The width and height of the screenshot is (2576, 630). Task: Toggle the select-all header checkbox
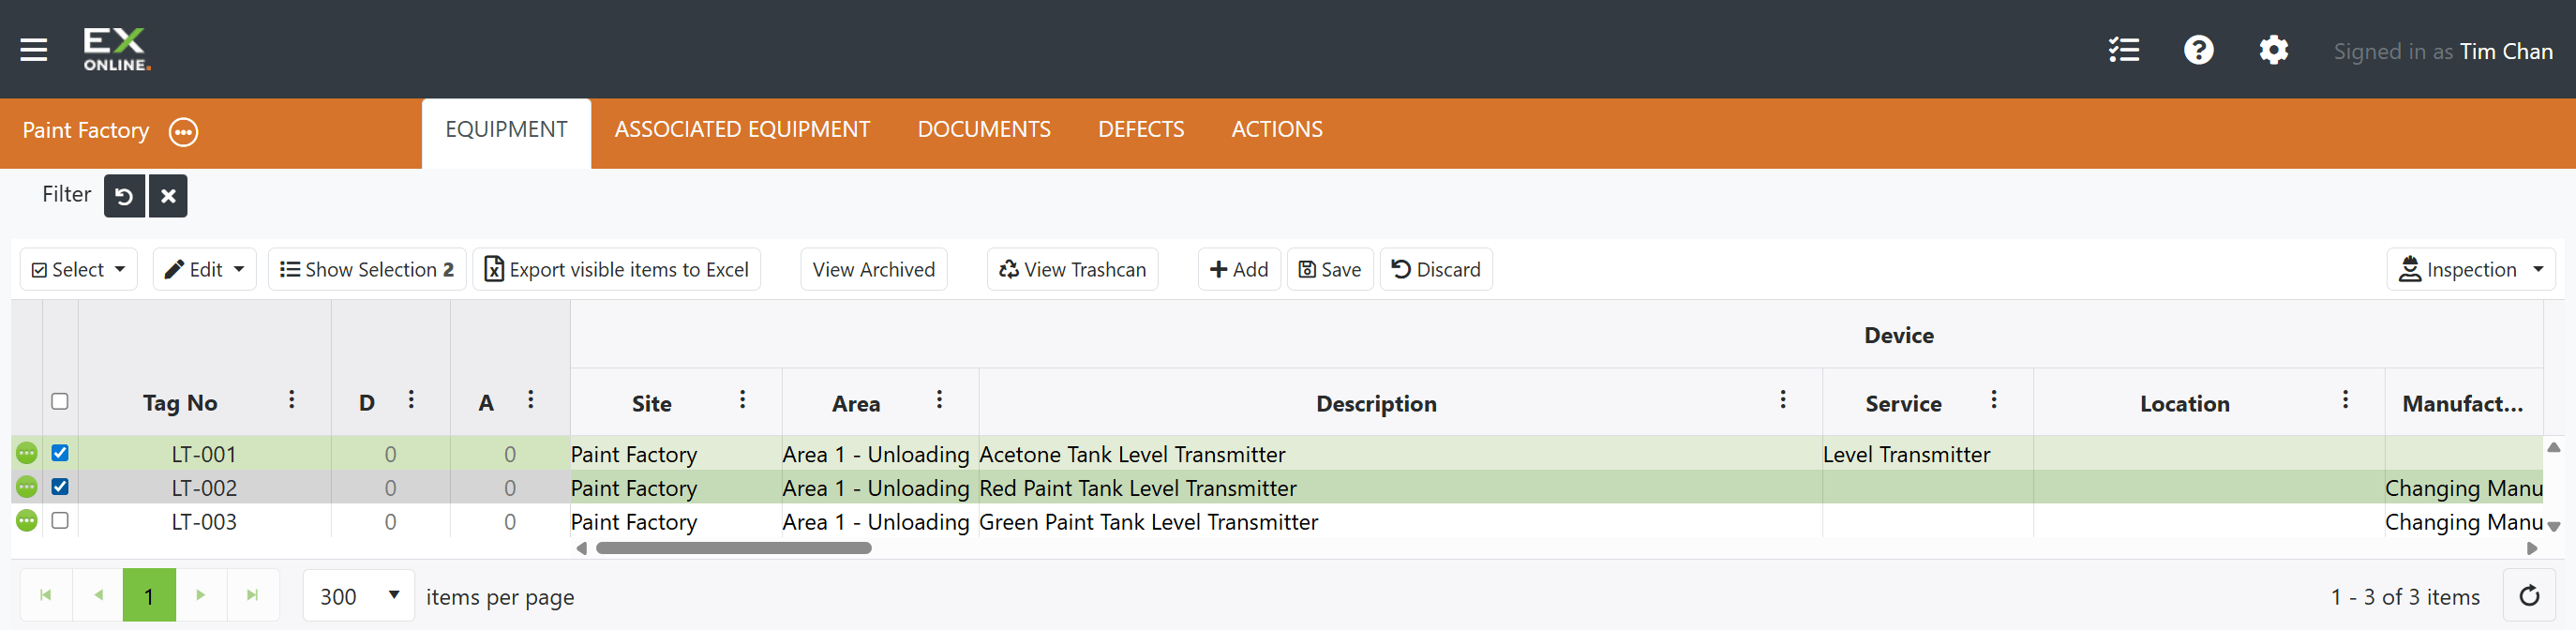click(60, 401)
